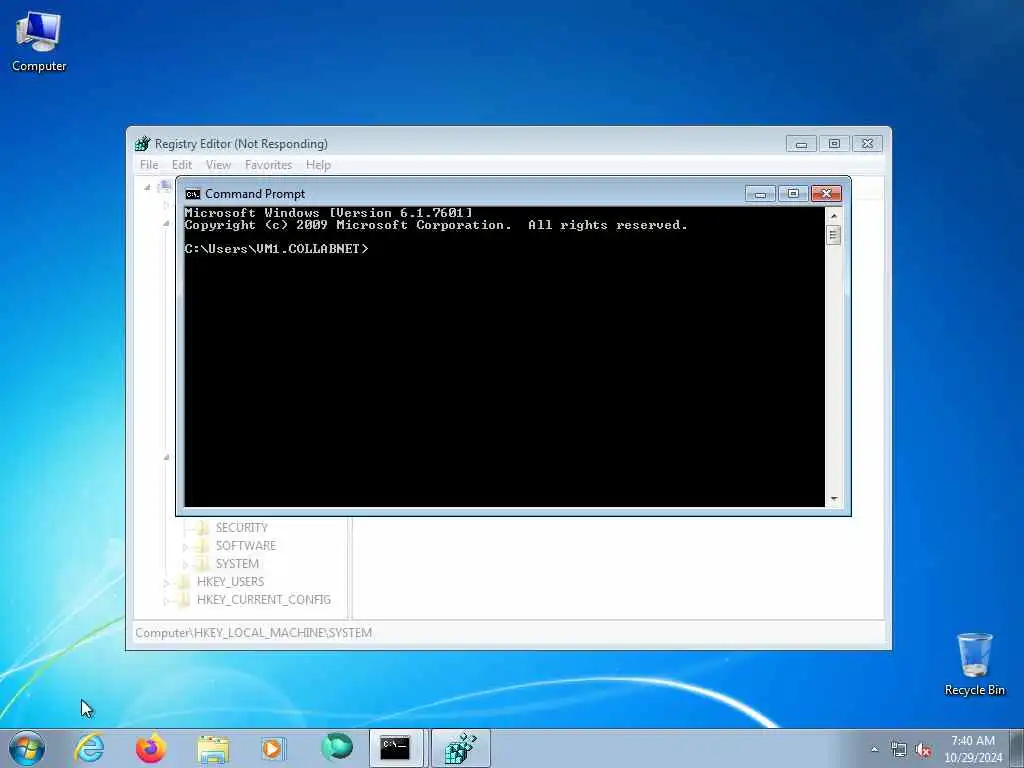Select the Recycle Bin desktop icon

pos(974,664)
